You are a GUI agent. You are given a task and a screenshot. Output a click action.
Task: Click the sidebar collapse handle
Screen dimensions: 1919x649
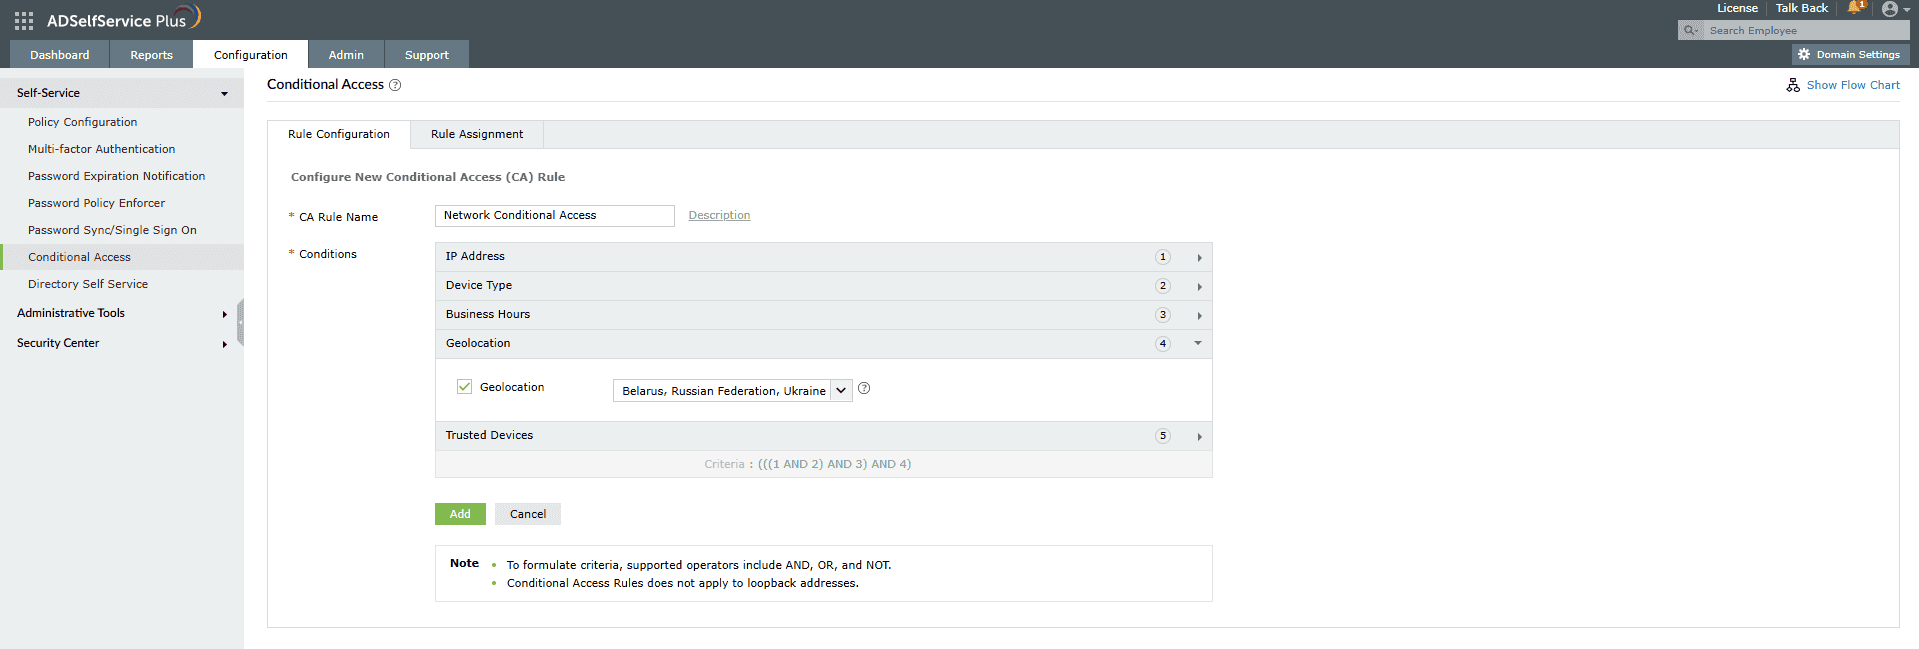click(x=240, y=322)
